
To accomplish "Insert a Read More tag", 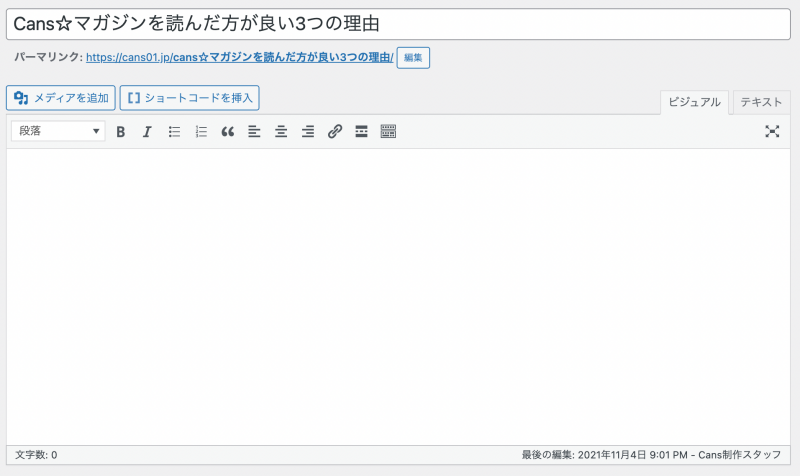I will (x=361, y=131).
